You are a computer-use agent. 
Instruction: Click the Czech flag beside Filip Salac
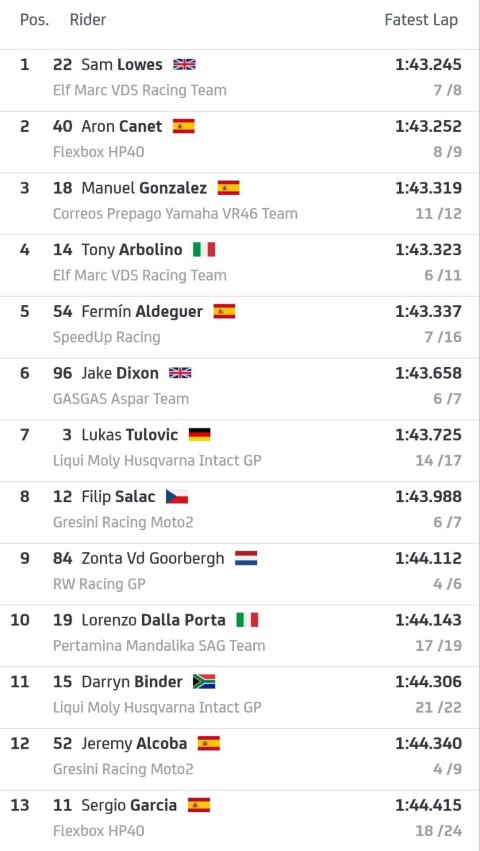[x=177, y=497]
